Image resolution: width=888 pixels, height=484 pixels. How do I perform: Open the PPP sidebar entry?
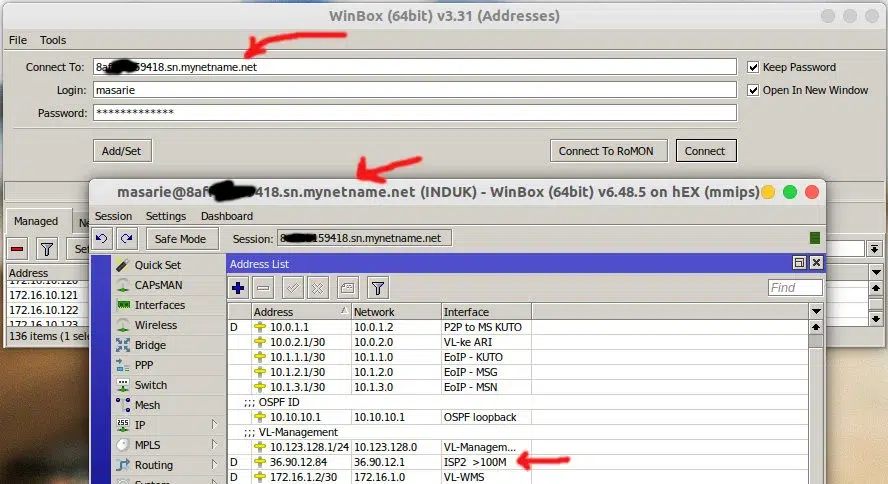click(144, 365)
